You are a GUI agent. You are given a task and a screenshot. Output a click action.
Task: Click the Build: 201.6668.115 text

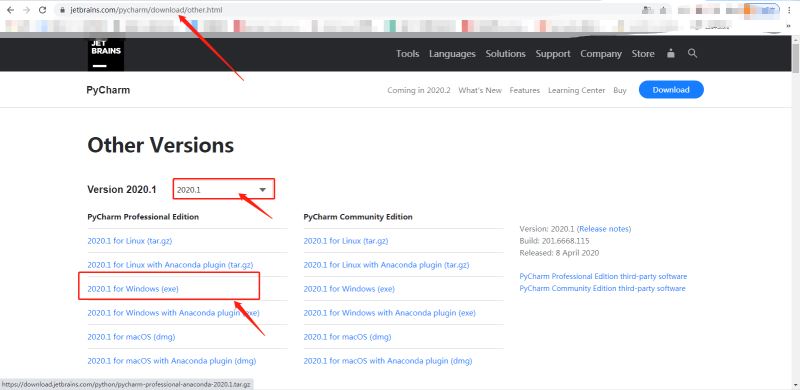point(554,240)
